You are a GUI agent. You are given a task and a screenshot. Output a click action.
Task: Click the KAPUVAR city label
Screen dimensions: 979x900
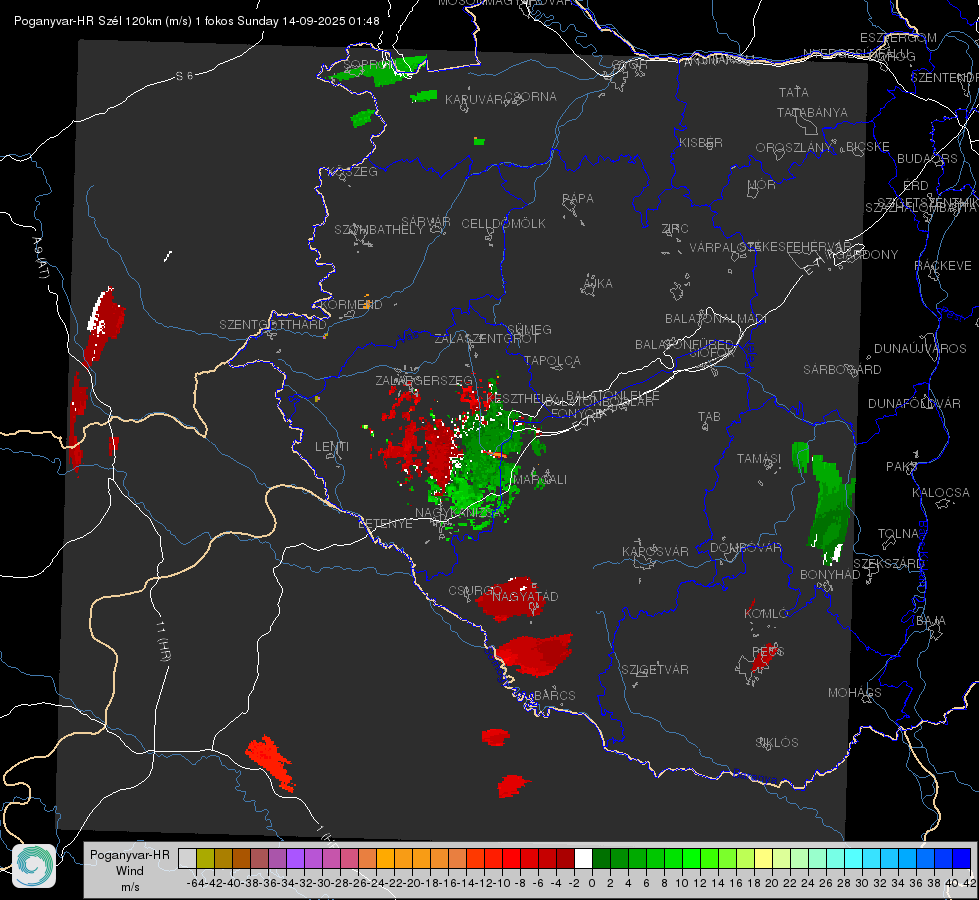(x=475, y=99)
